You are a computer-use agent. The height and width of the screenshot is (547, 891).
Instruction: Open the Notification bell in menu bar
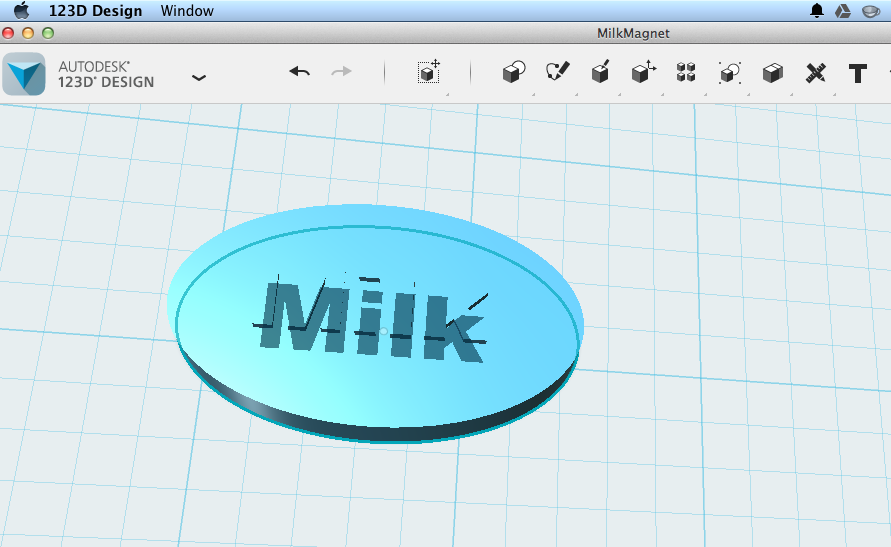tap(817, 10)
